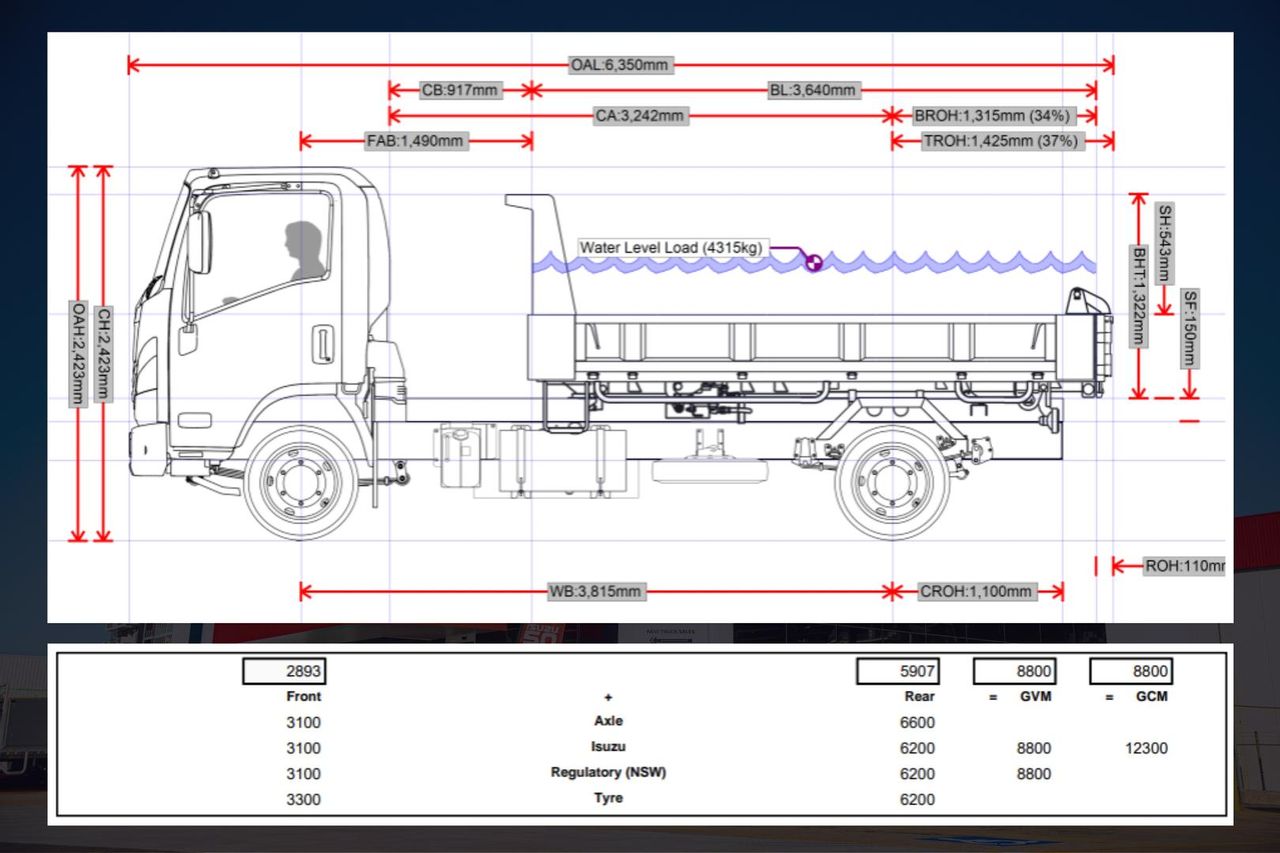
Task: Select the Regulatory (NSW) row label
Action: (608, 773)
